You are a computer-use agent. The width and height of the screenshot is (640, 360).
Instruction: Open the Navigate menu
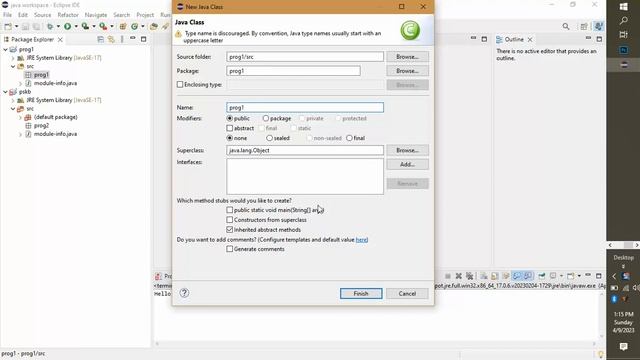point(96,15)
